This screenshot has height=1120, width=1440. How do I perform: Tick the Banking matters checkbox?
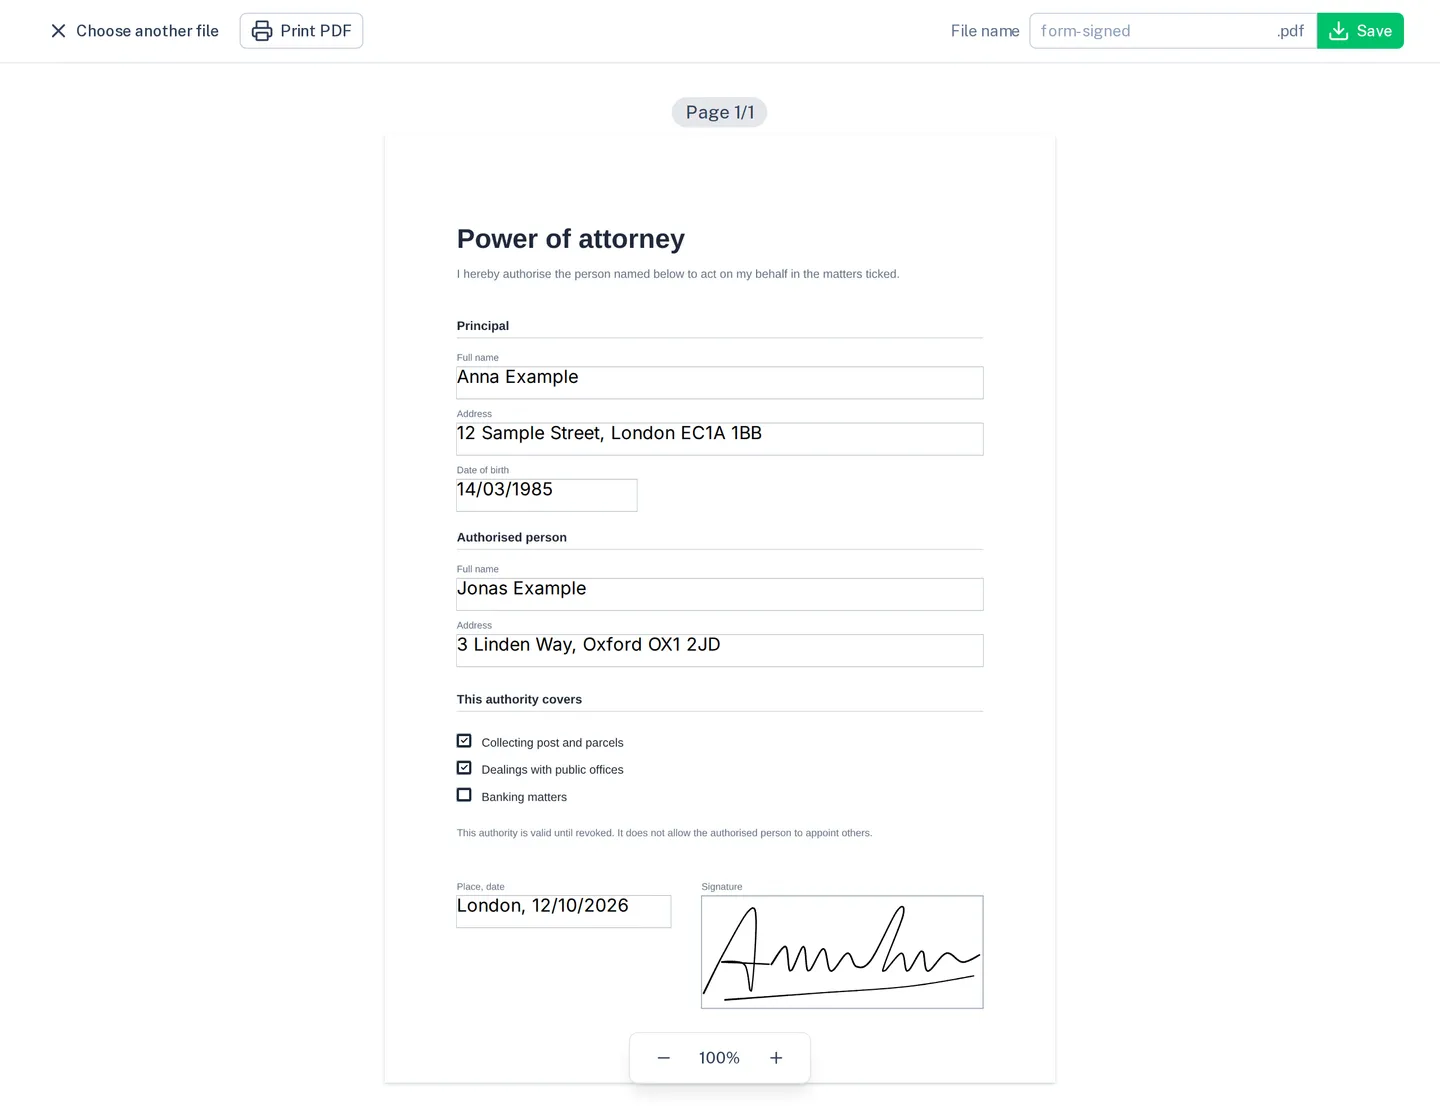tap(464, 795)
